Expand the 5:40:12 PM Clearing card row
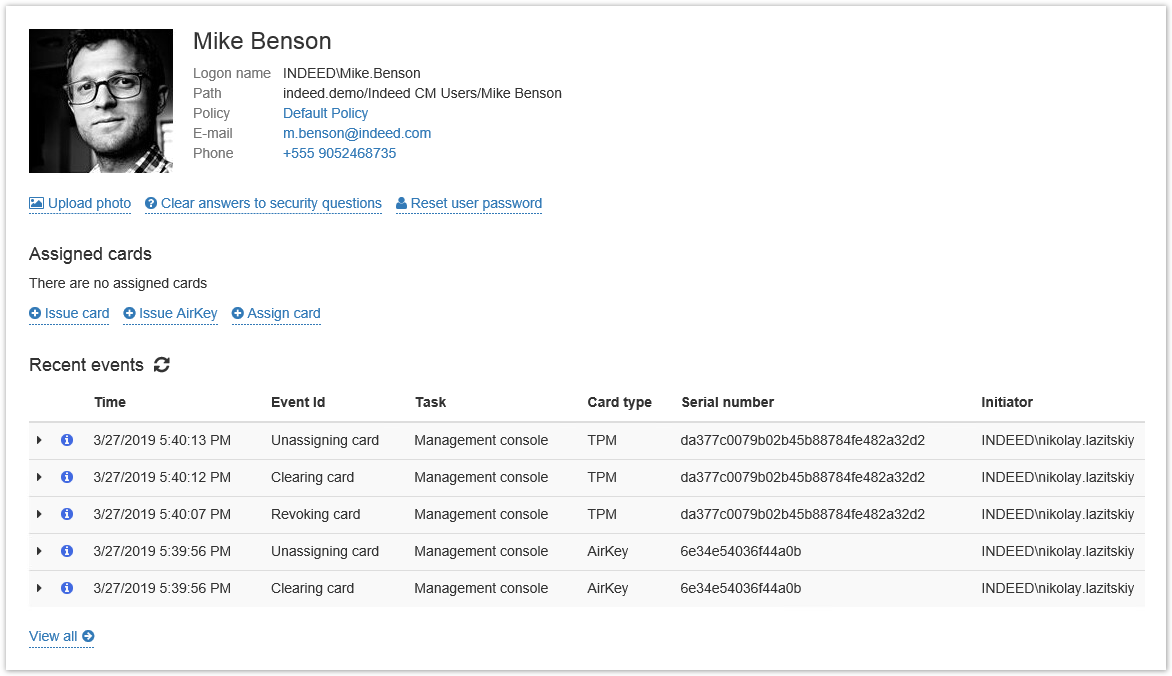Image resolution: width=1172 pixels, height=676 pixels. 39,477
